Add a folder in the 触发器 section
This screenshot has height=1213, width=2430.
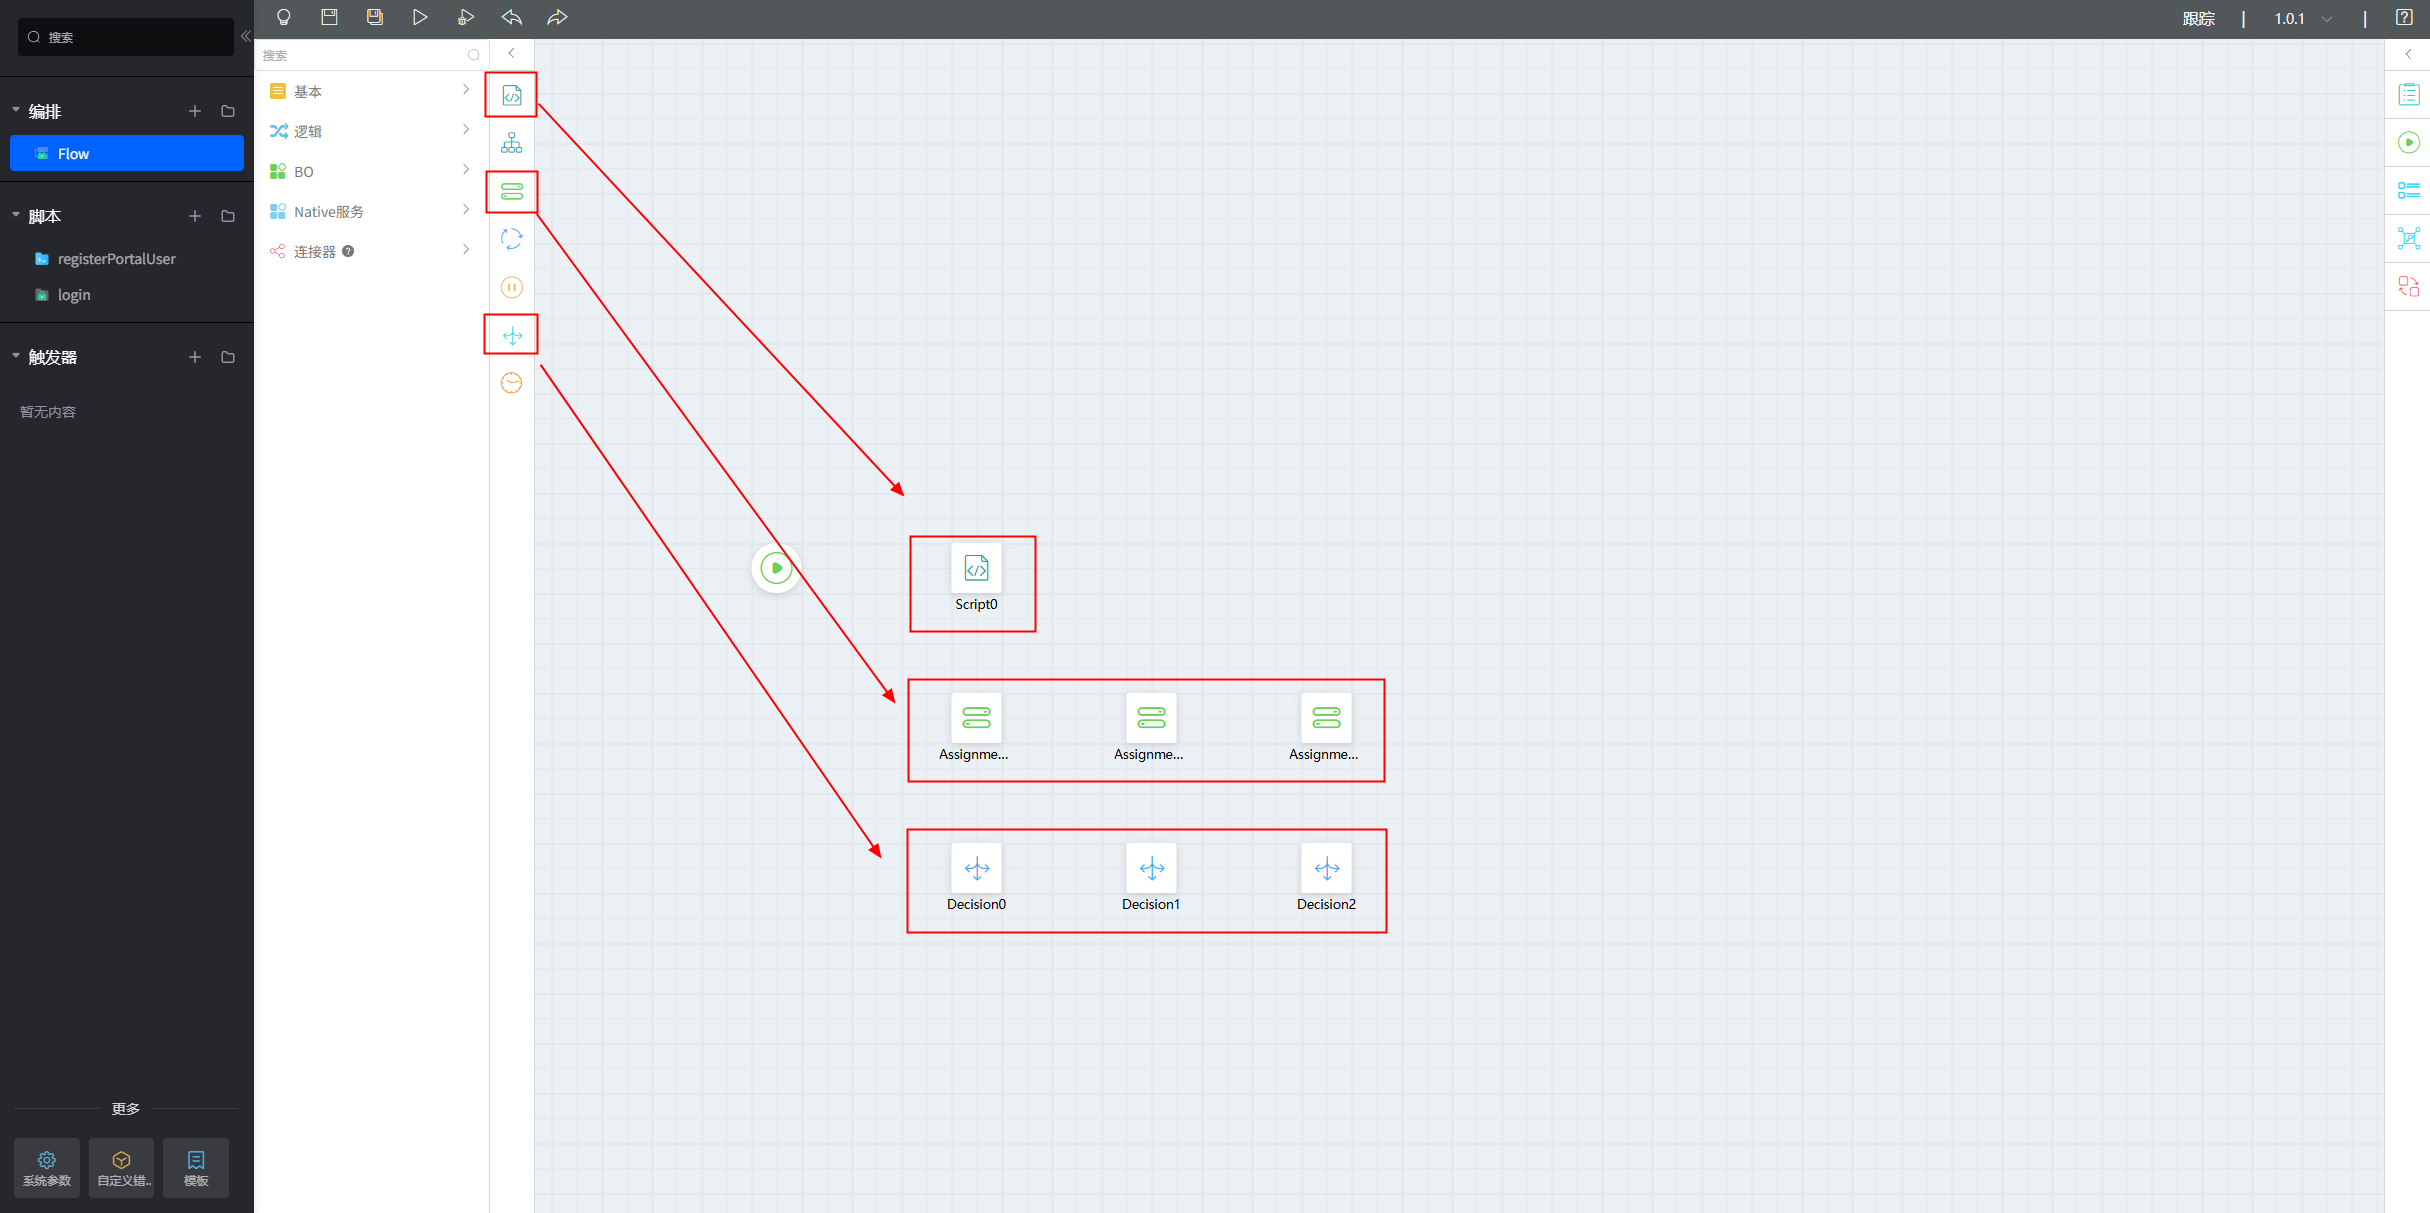[228, 357]
